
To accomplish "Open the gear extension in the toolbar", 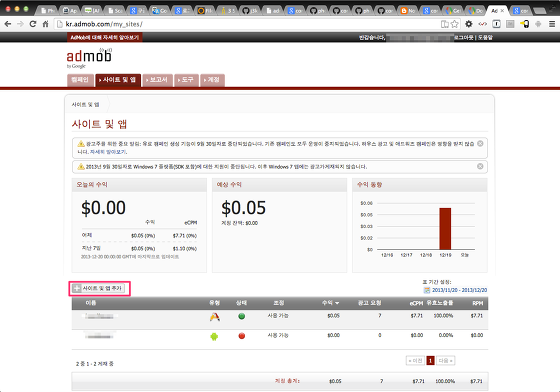I will pos(469,24).
